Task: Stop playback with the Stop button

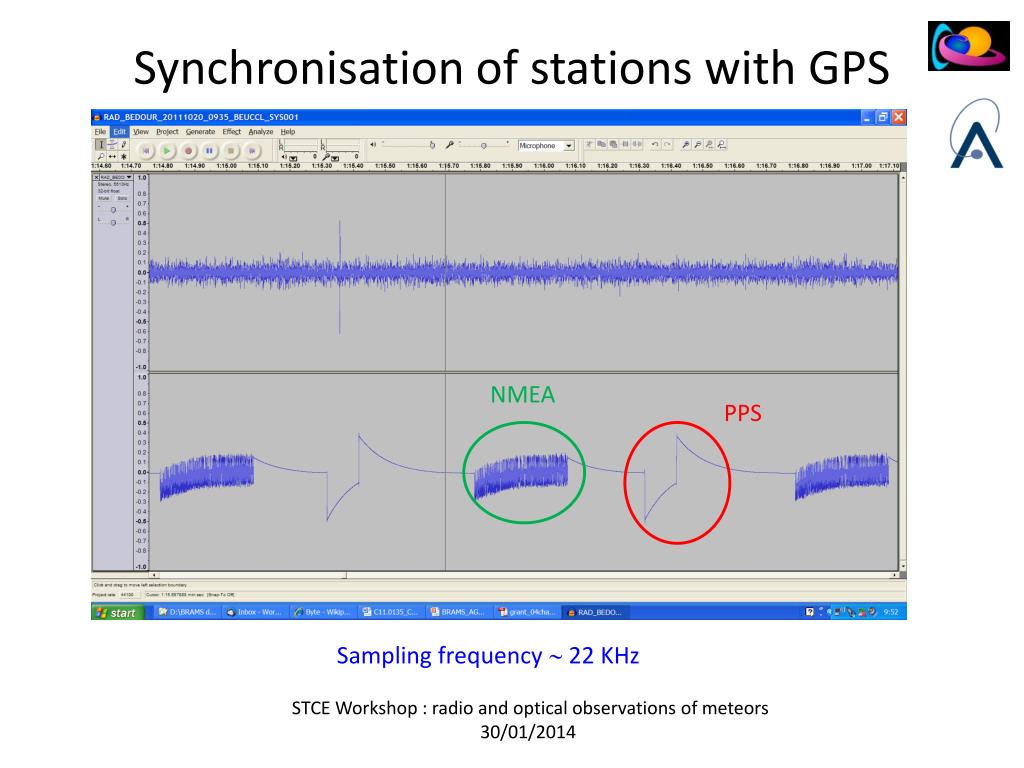Action: tap(231, 151)
